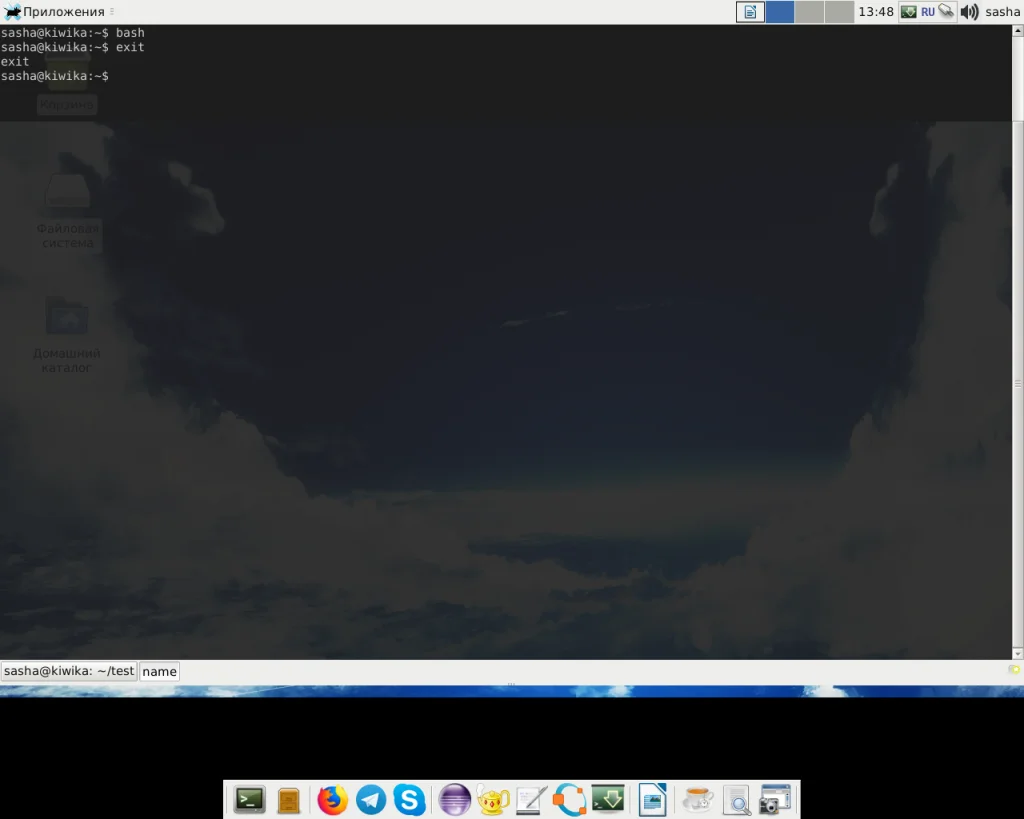1024x819 pixels.
Task: Open Skype from the dock
Action: tap(409, 799)
